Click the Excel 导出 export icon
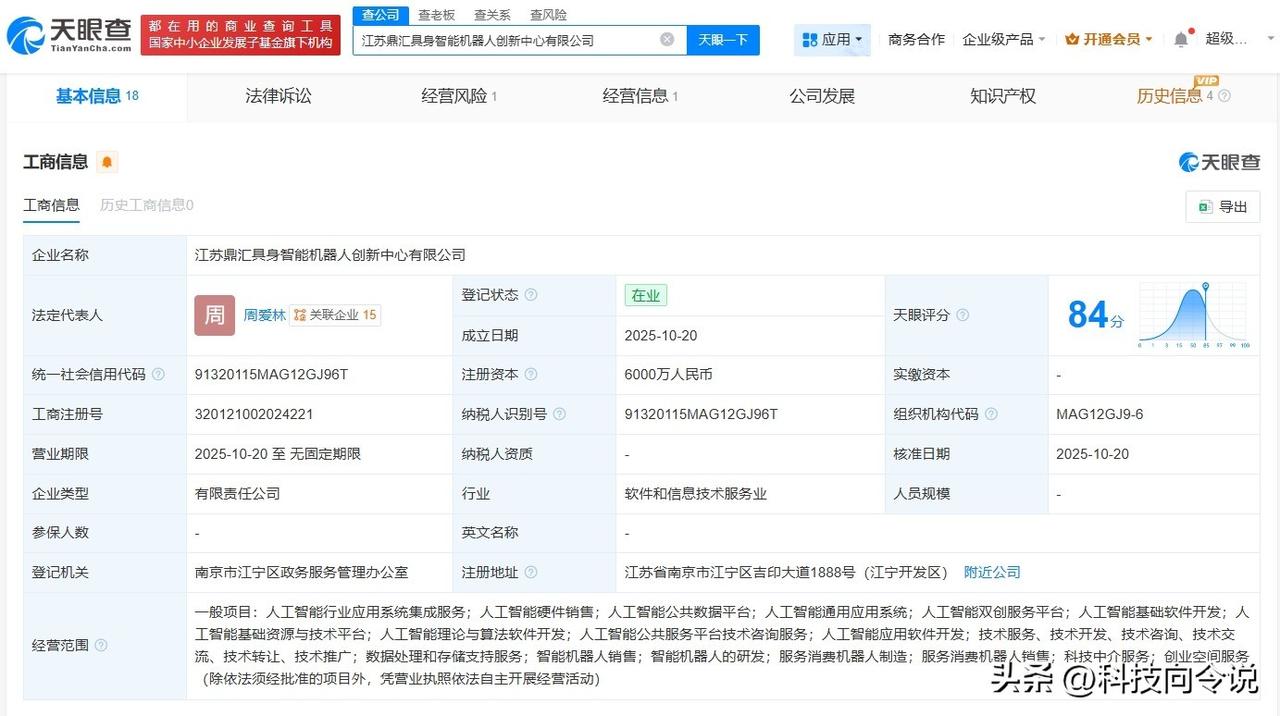The height and width of the screenshot is (716, 1280). click(1204, 206)
